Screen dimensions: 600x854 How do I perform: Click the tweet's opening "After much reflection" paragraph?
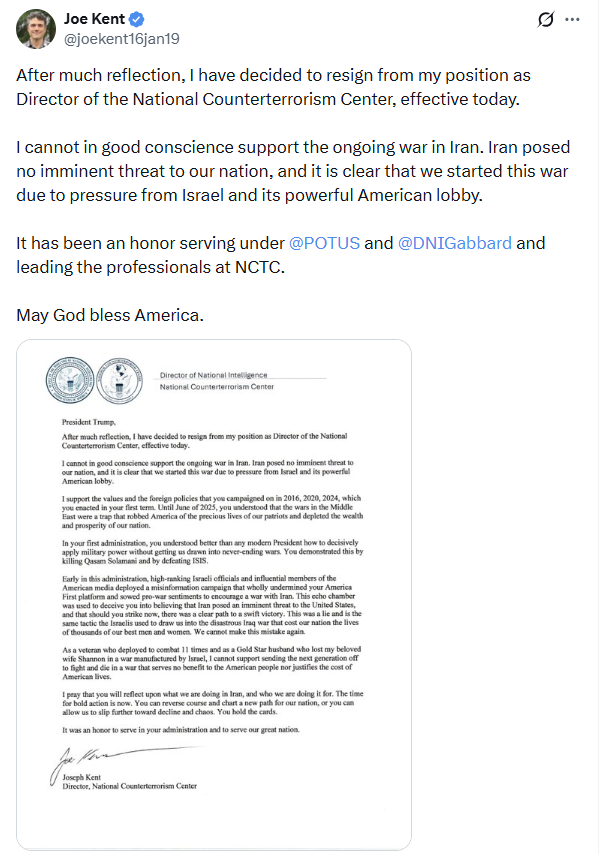(272, 88)
